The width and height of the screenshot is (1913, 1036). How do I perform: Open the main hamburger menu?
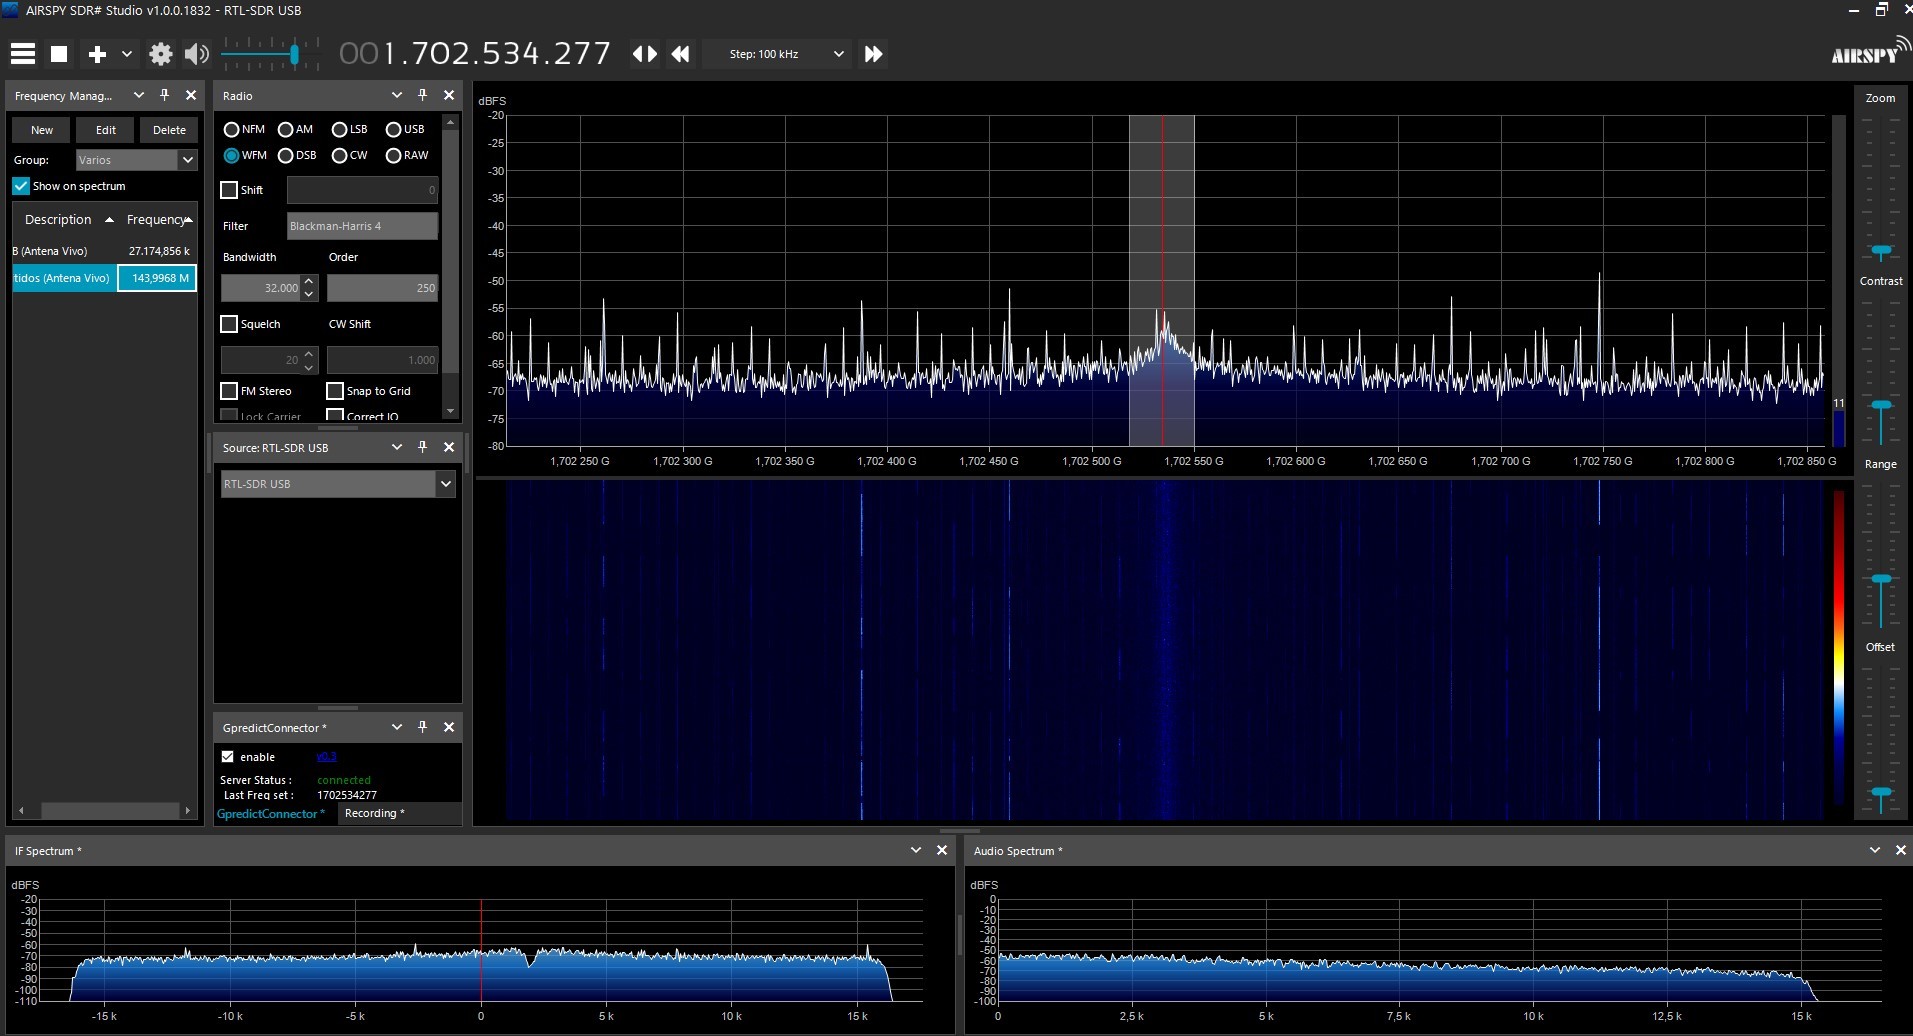tap(23, 54)
